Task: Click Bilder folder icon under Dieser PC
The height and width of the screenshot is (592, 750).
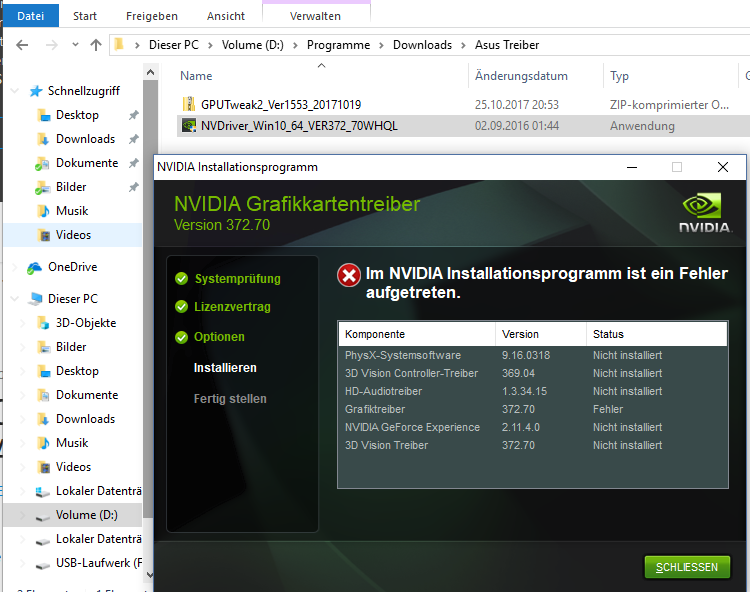Action: coord(44,347)
